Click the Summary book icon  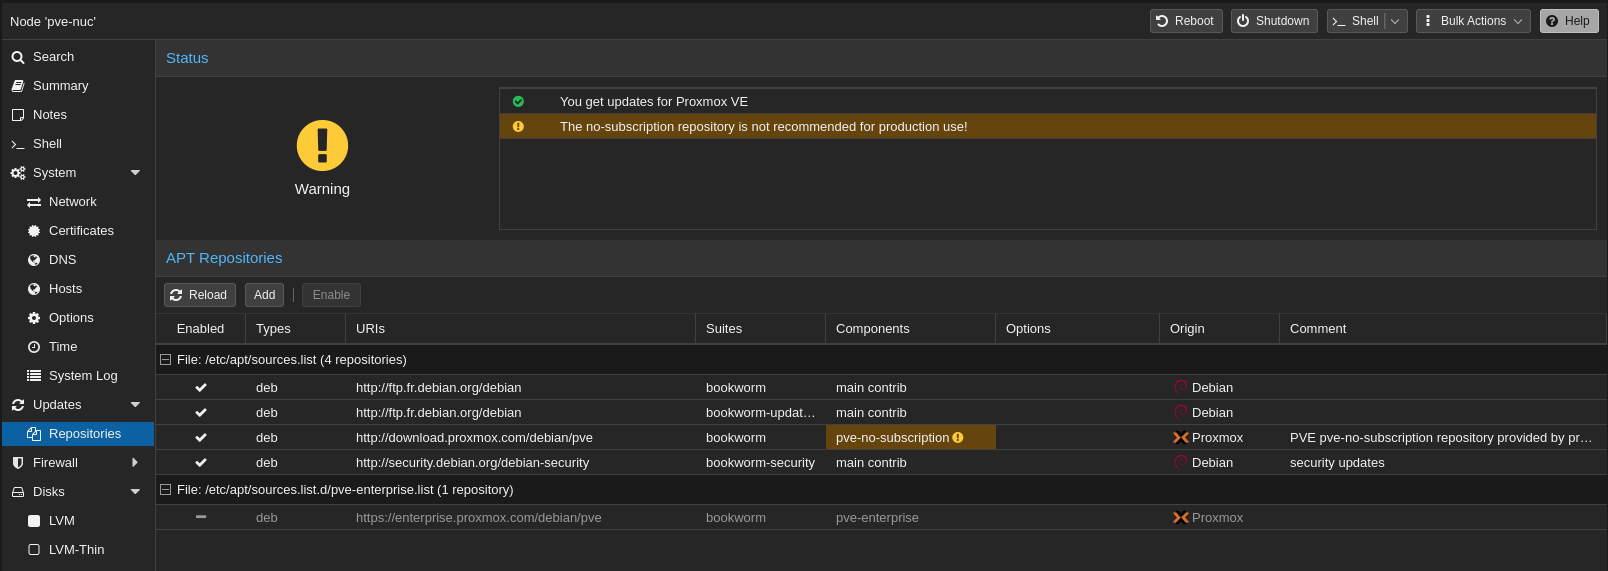click(18, 86)
